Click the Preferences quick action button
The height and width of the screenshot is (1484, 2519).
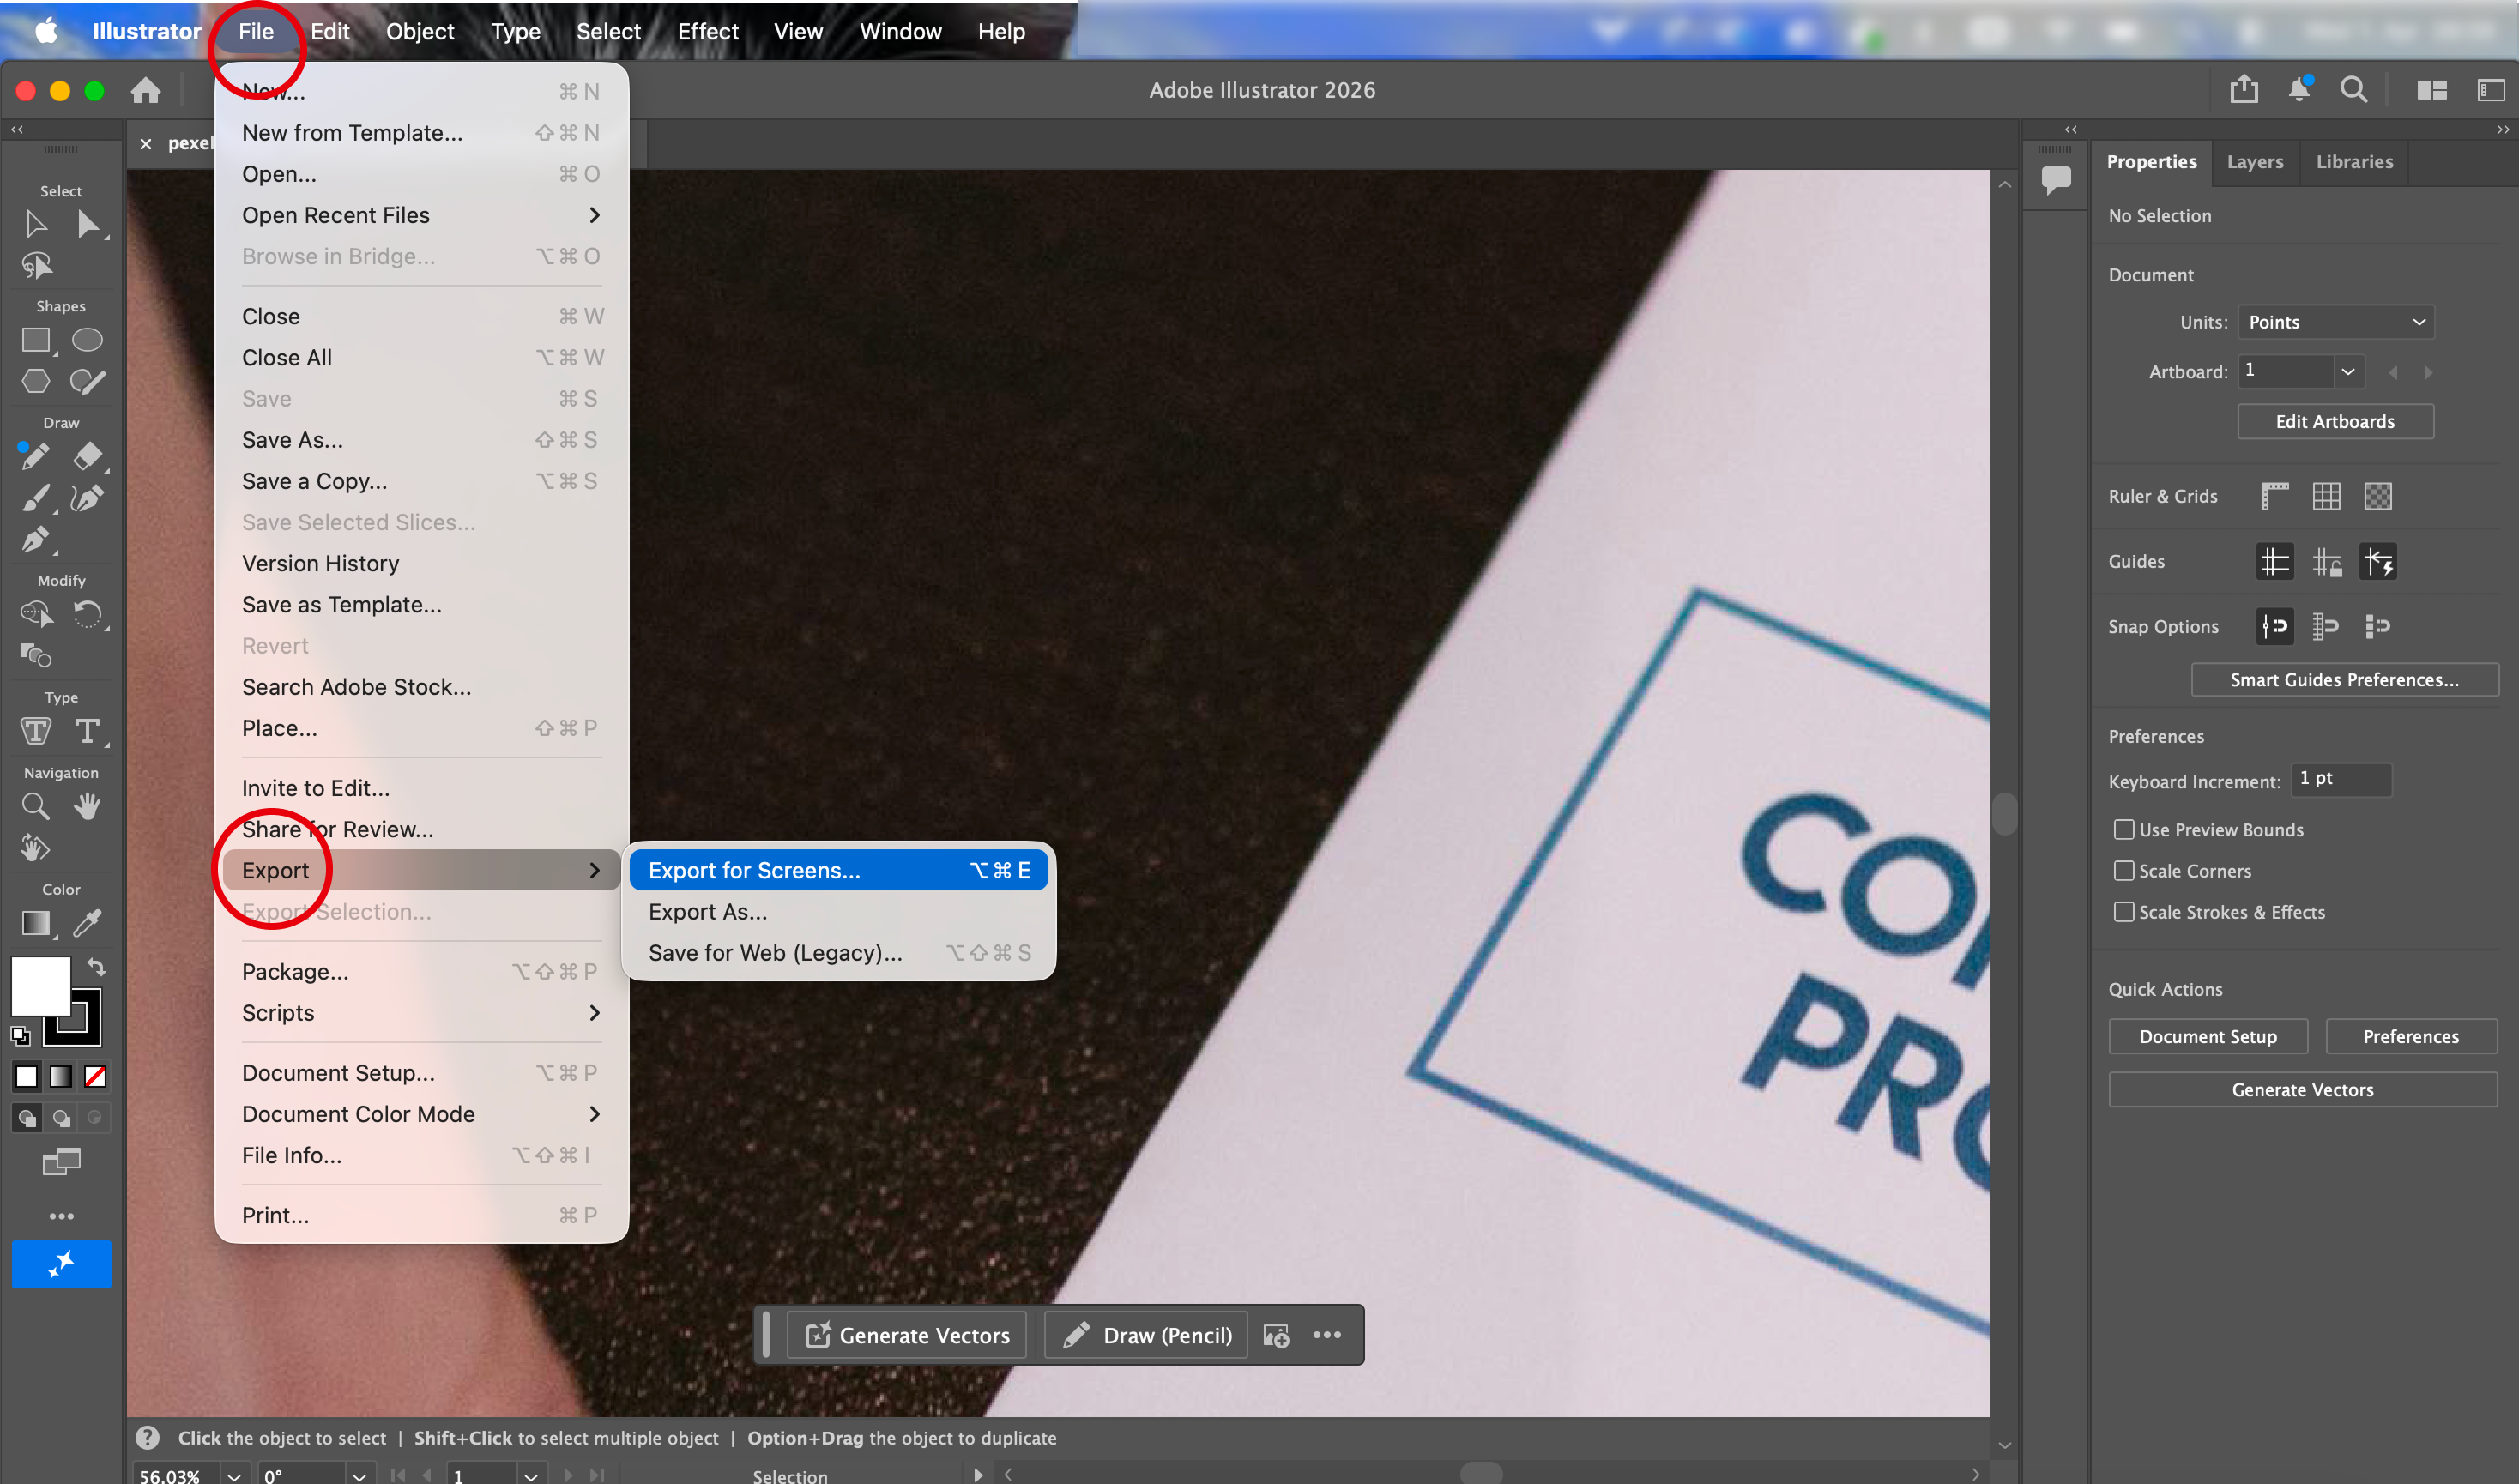click(x=2410, y=1036)
